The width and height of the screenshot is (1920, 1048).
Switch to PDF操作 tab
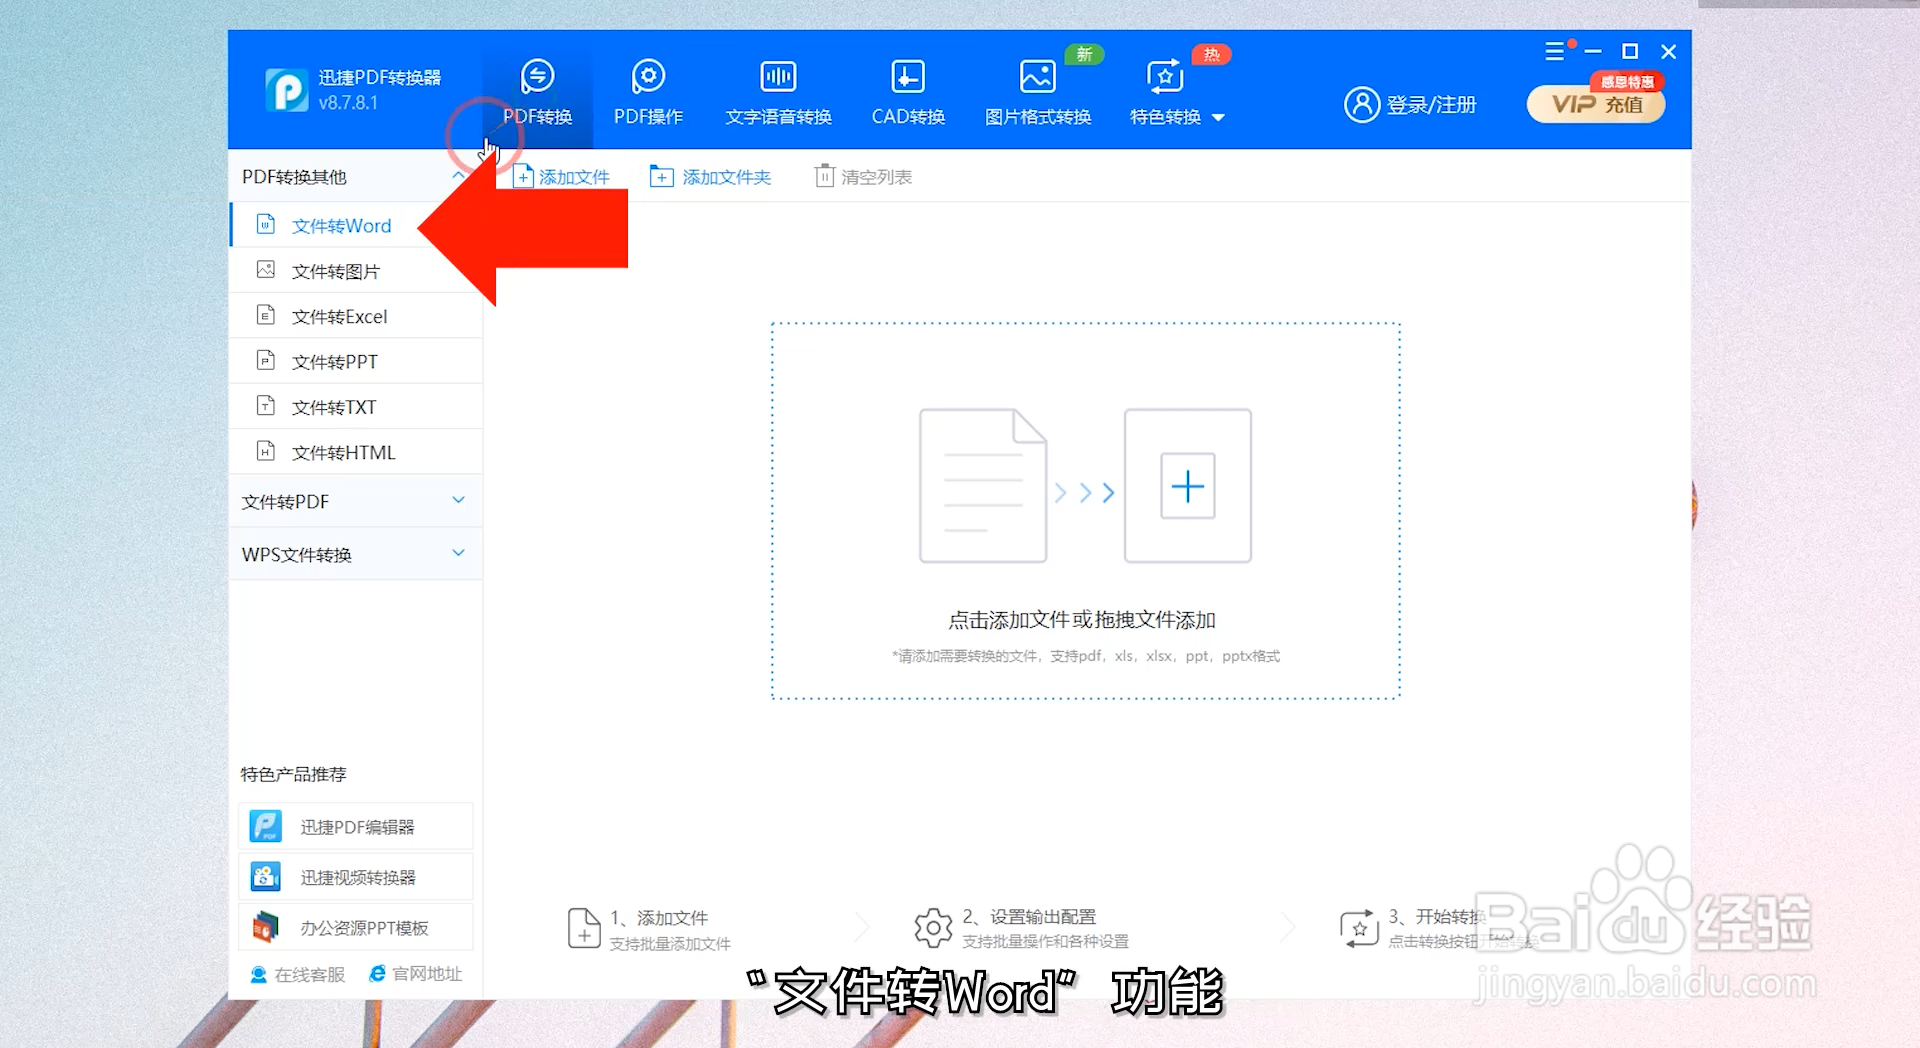point(648,93)
